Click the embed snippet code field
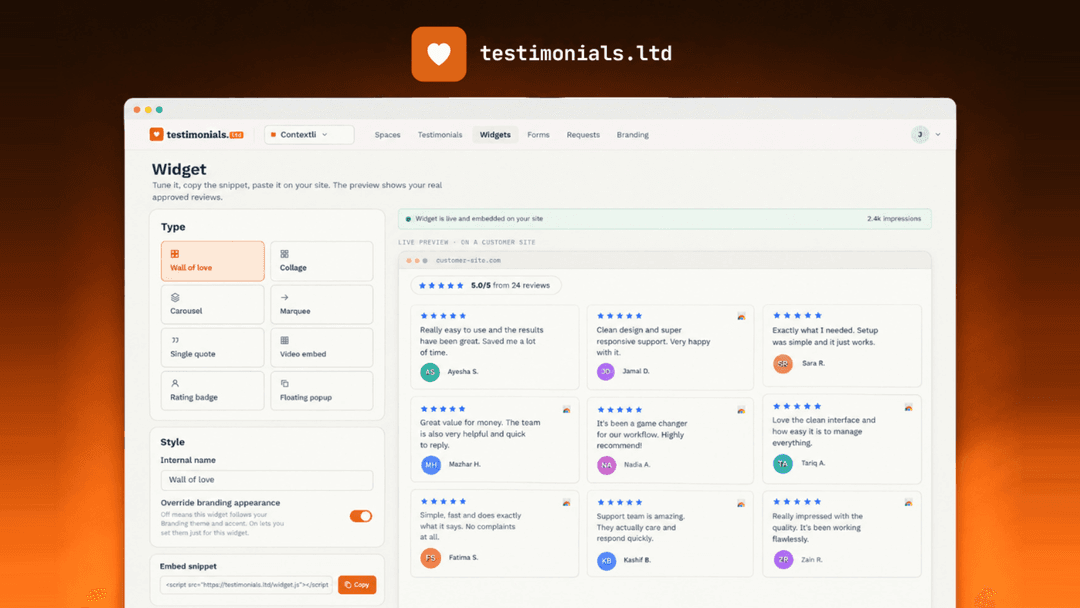The height and width of the screenshot is (608, 1080). 246,585
